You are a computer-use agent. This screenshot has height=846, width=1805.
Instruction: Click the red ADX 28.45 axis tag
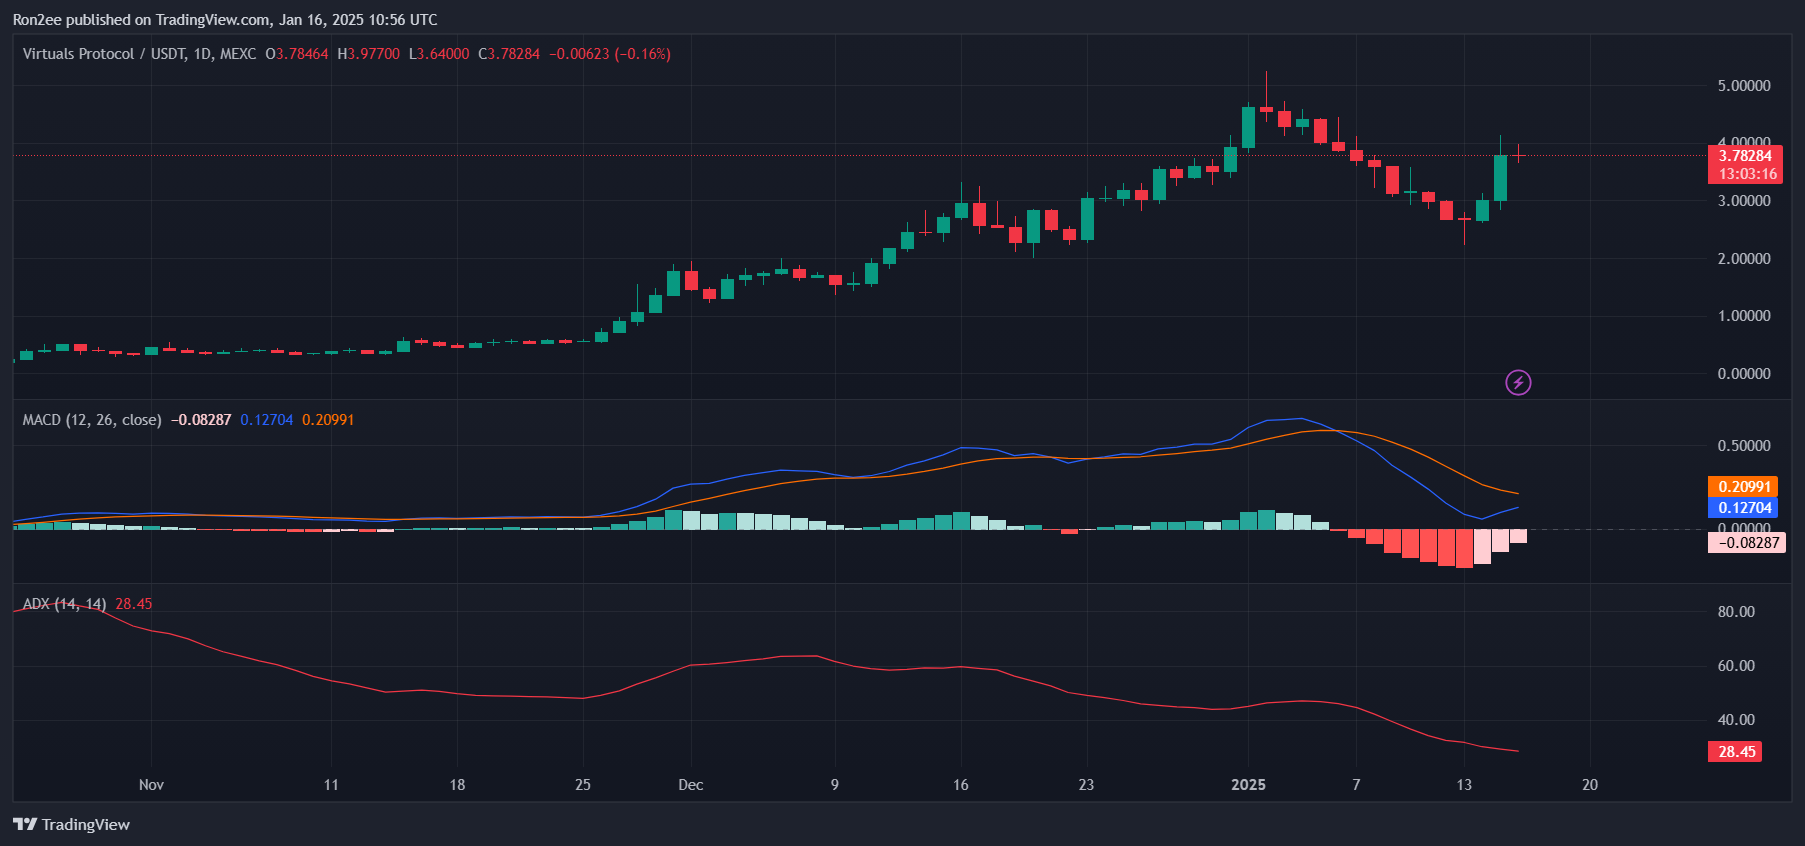pyautogui.click(x=1735, y=752)
